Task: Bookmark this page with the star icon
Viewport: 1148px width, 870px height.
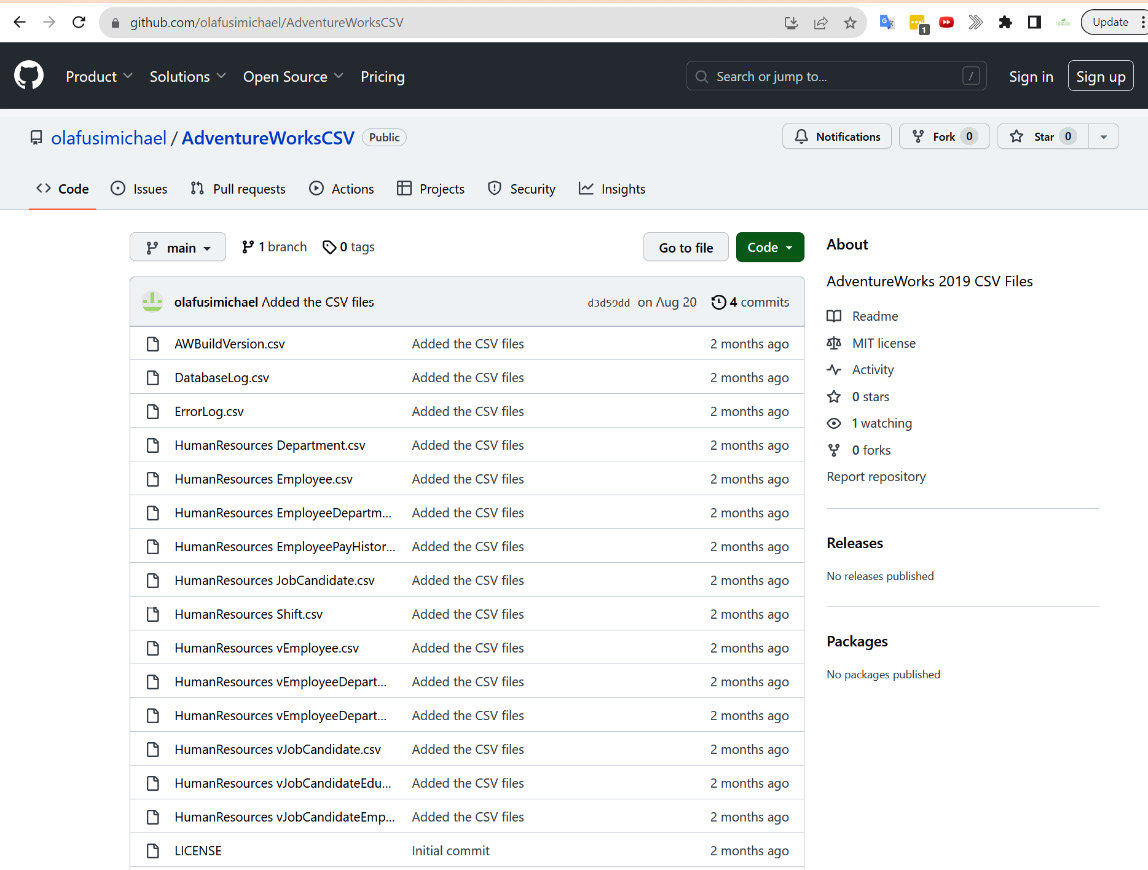Action: coord(850,22)
